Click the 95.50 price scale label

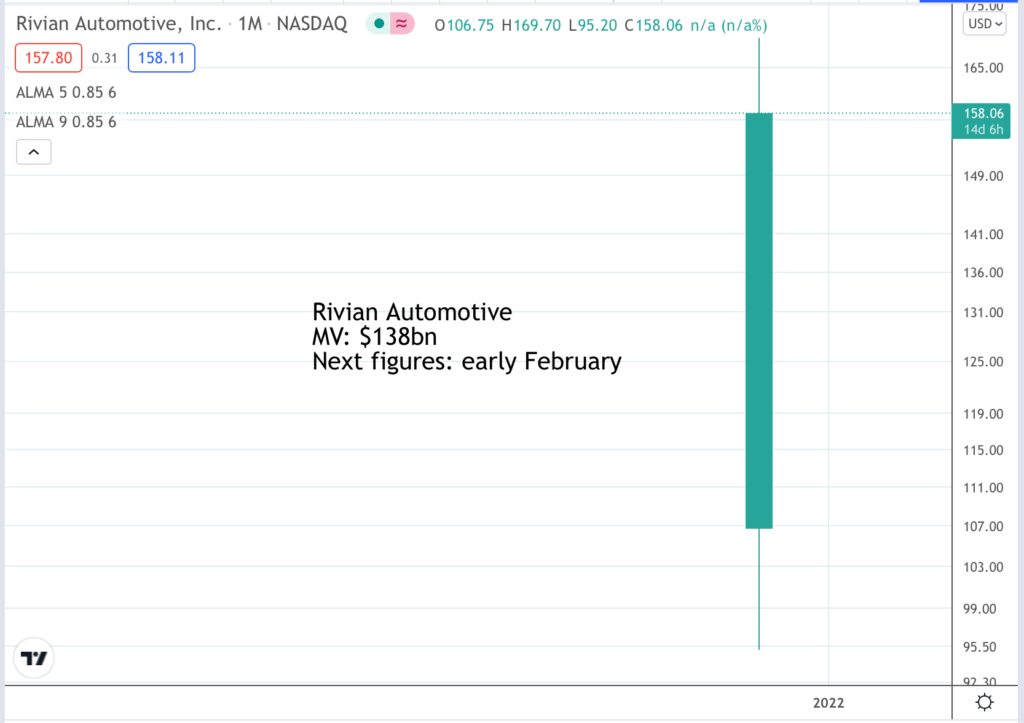[x=980, y=647]
